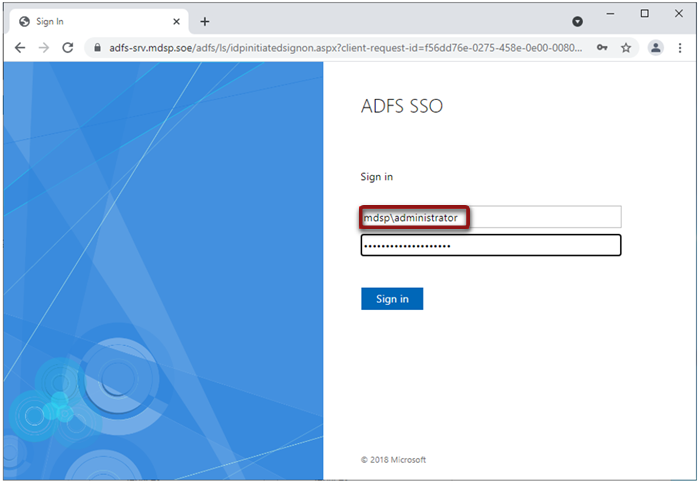The width and height of the screenshot is (699, 482).
Task: Click the address bar URL
Action: [345, 48]
